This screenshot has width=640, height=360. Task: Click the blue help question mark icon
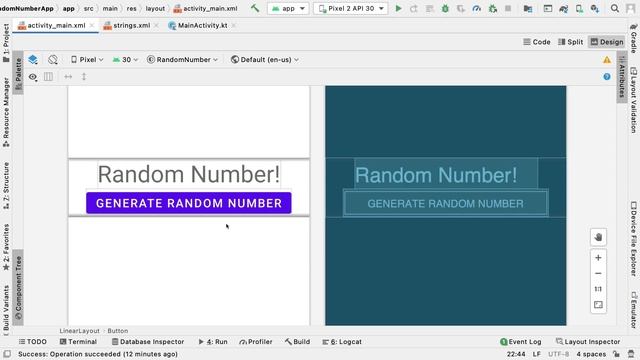(x=607, y=77)
